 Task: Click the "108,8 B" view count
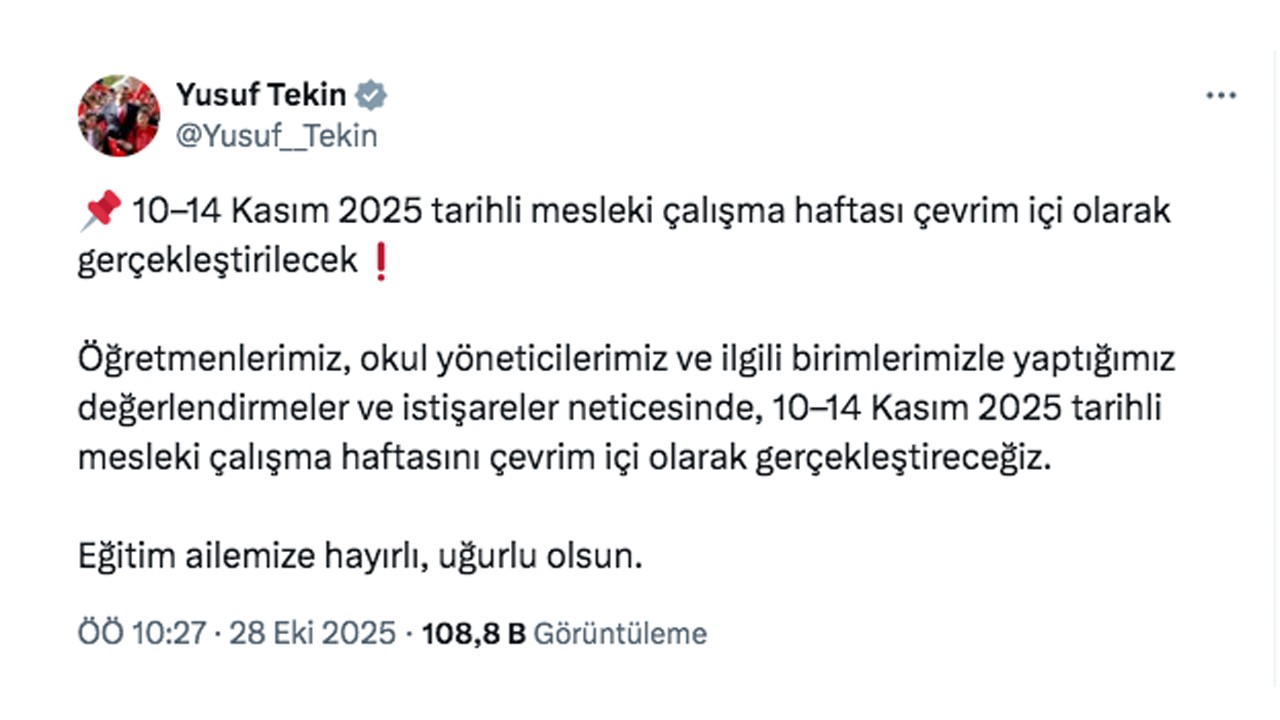pyautogui.click(x=475, y=633)
